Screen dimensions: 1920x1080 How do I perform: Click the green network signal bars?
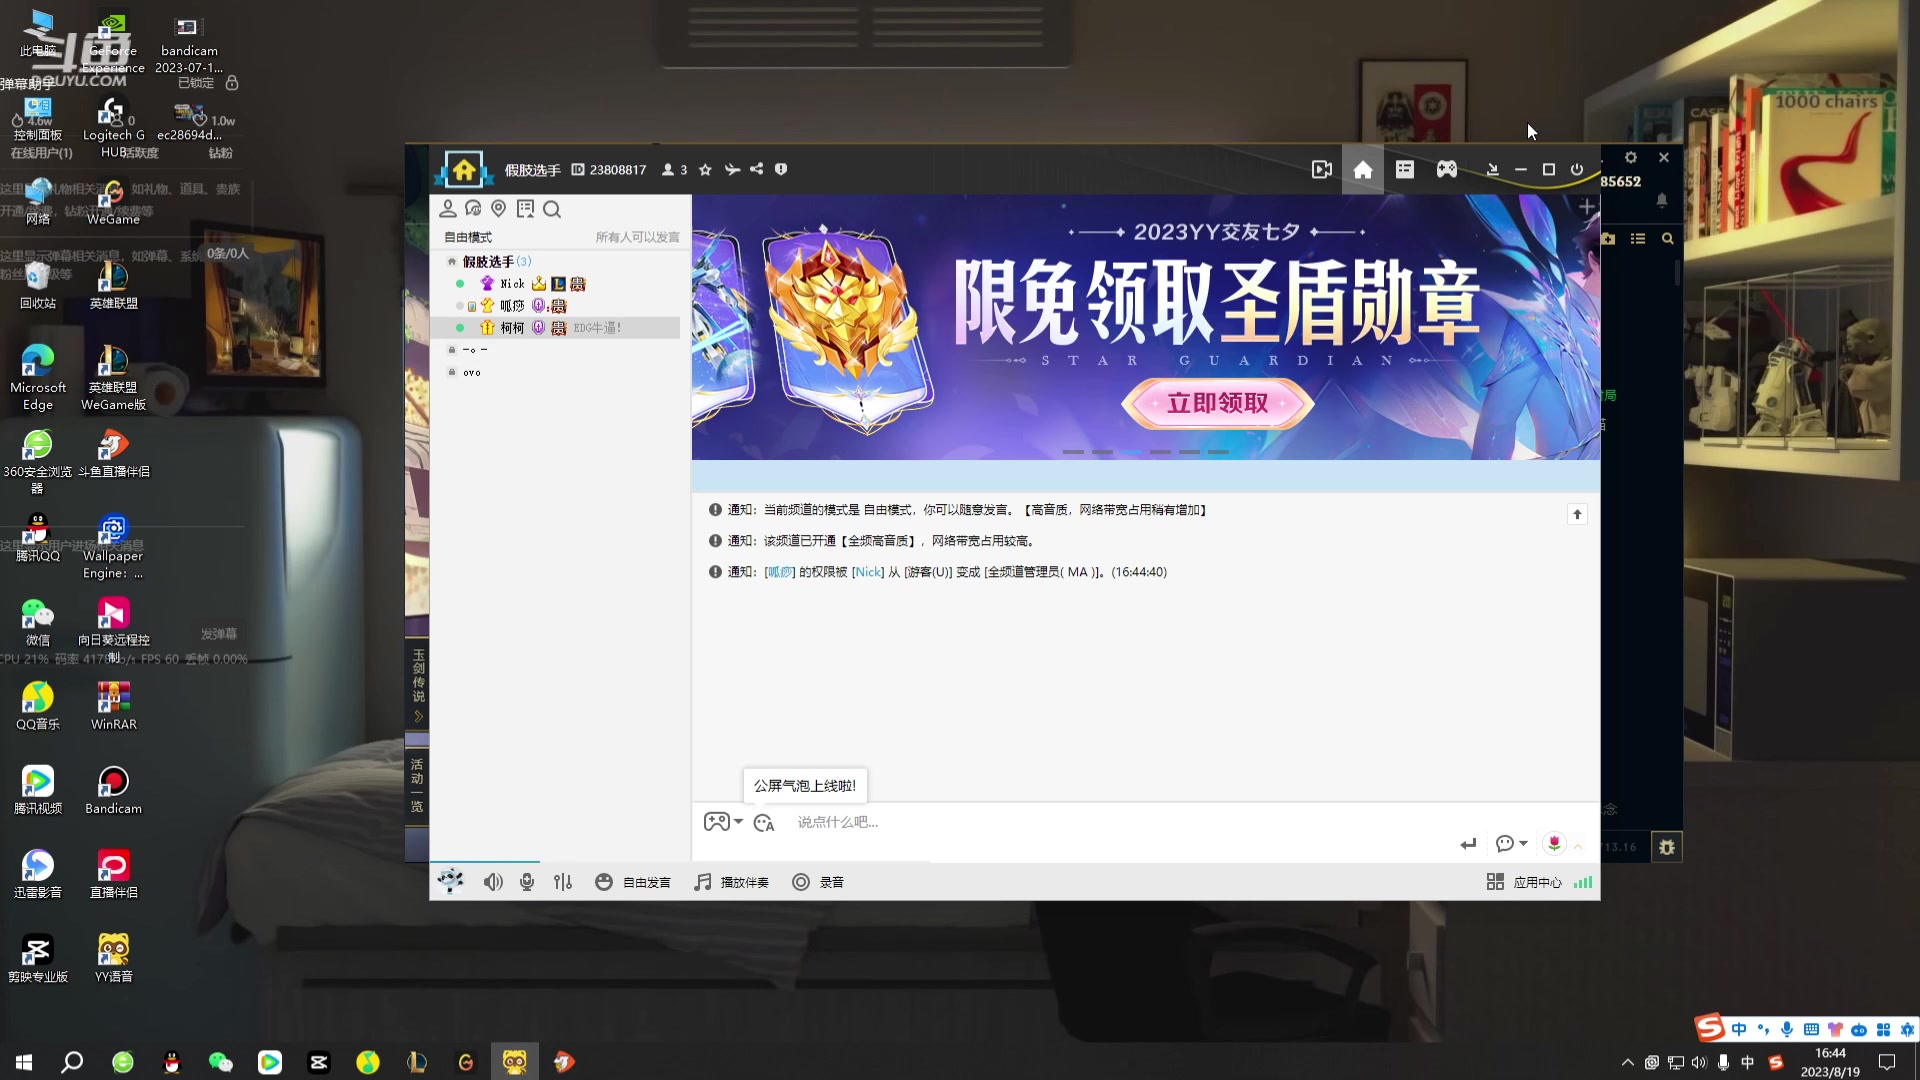(1583, 882)
